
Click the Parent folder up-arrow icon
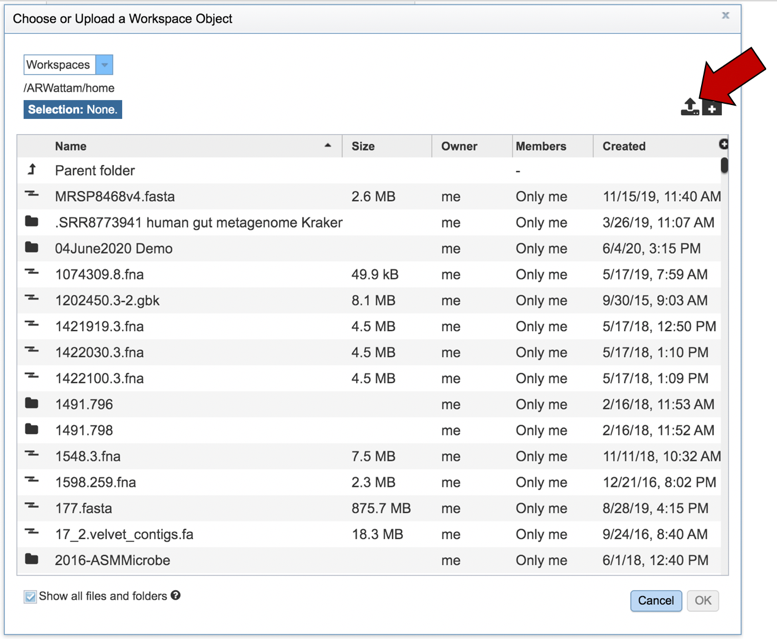[32, 170]
